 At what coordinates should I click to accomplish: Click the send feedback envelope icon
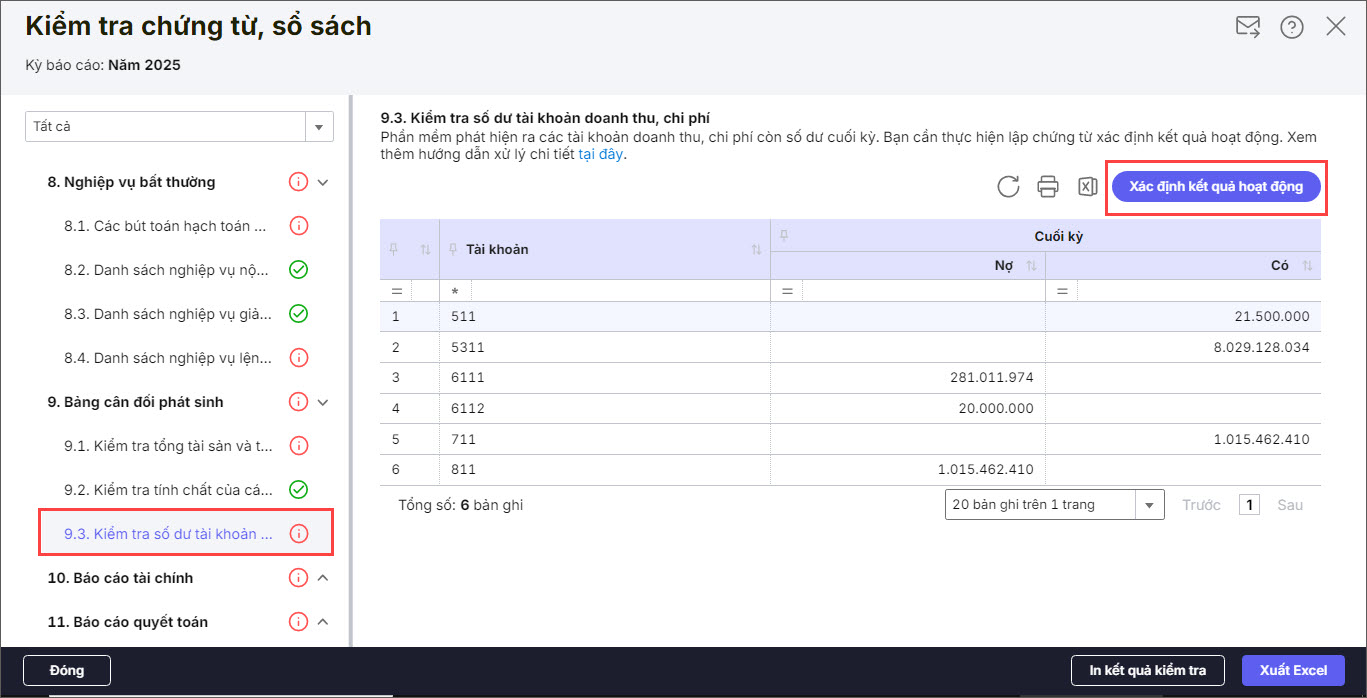(x=1247, y=27)
